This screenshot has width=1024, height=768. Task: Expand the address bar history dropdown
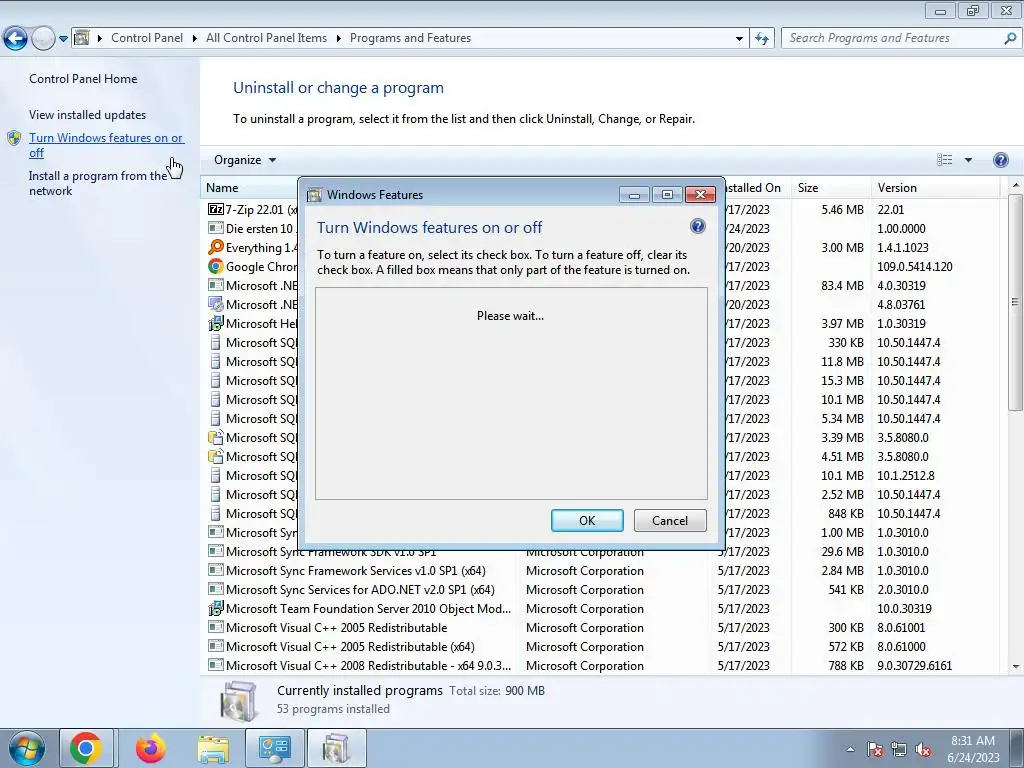739,39
